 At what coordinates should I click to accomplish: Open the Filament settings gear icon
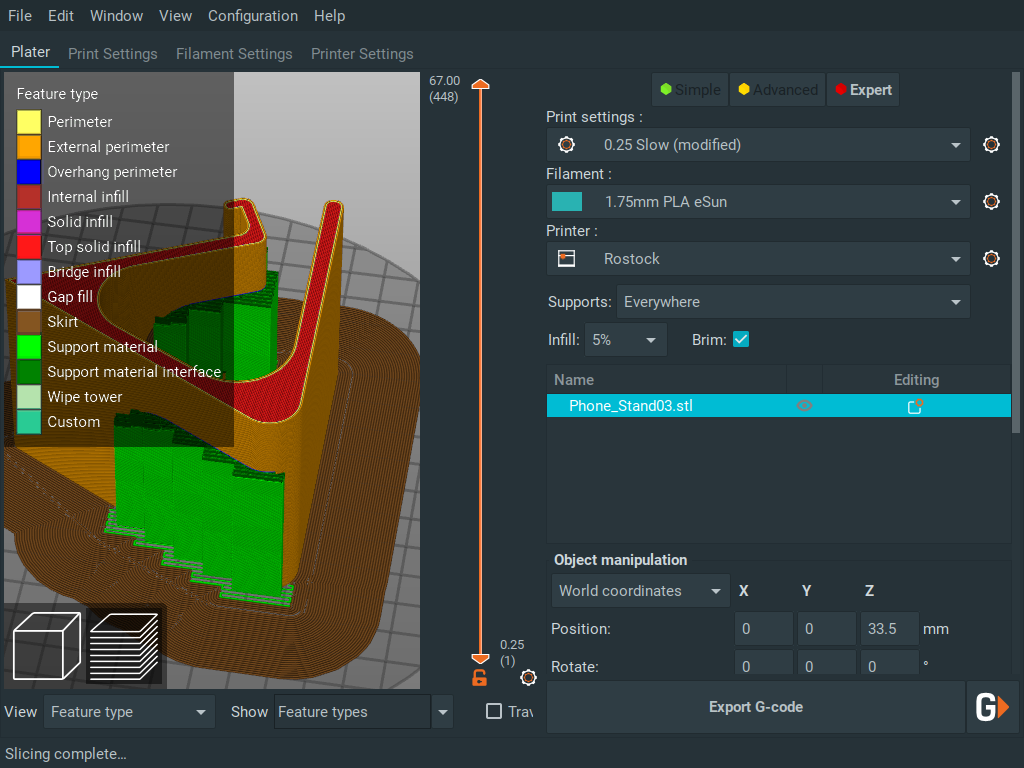(991, 201)
